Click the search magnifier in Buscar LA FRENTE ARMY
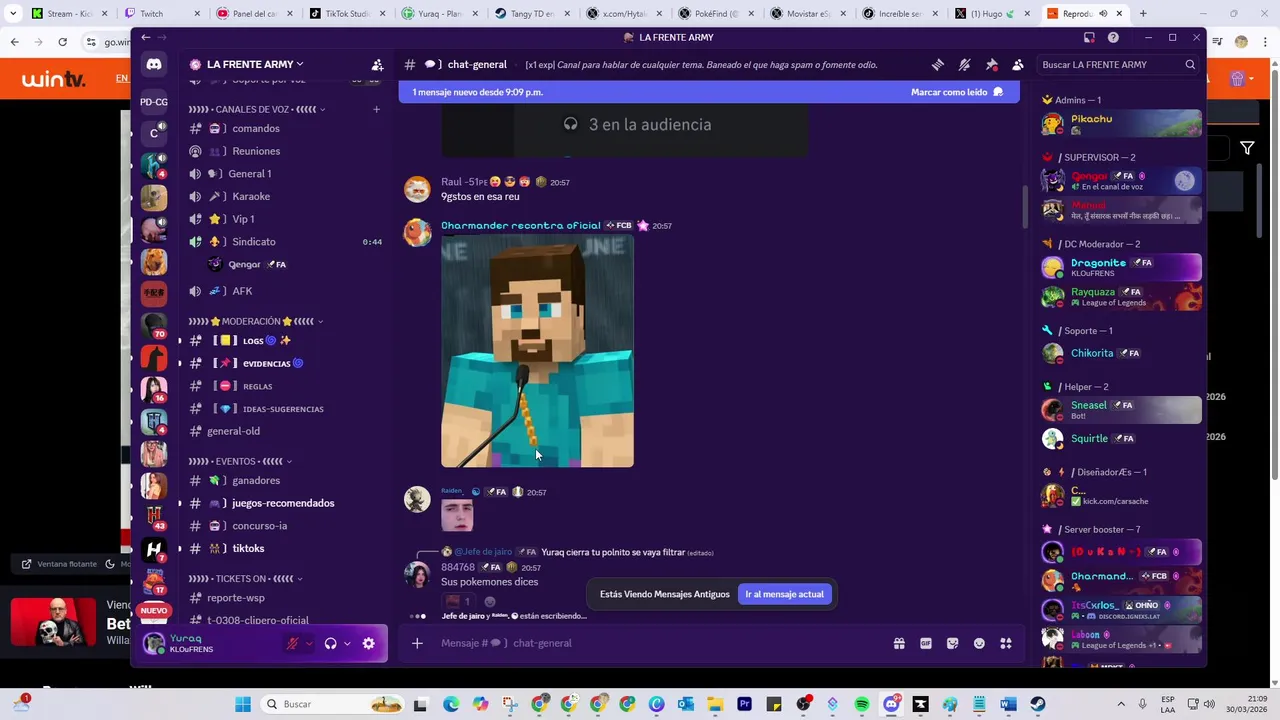1280x720 pixels. (x=1190, y=65)
